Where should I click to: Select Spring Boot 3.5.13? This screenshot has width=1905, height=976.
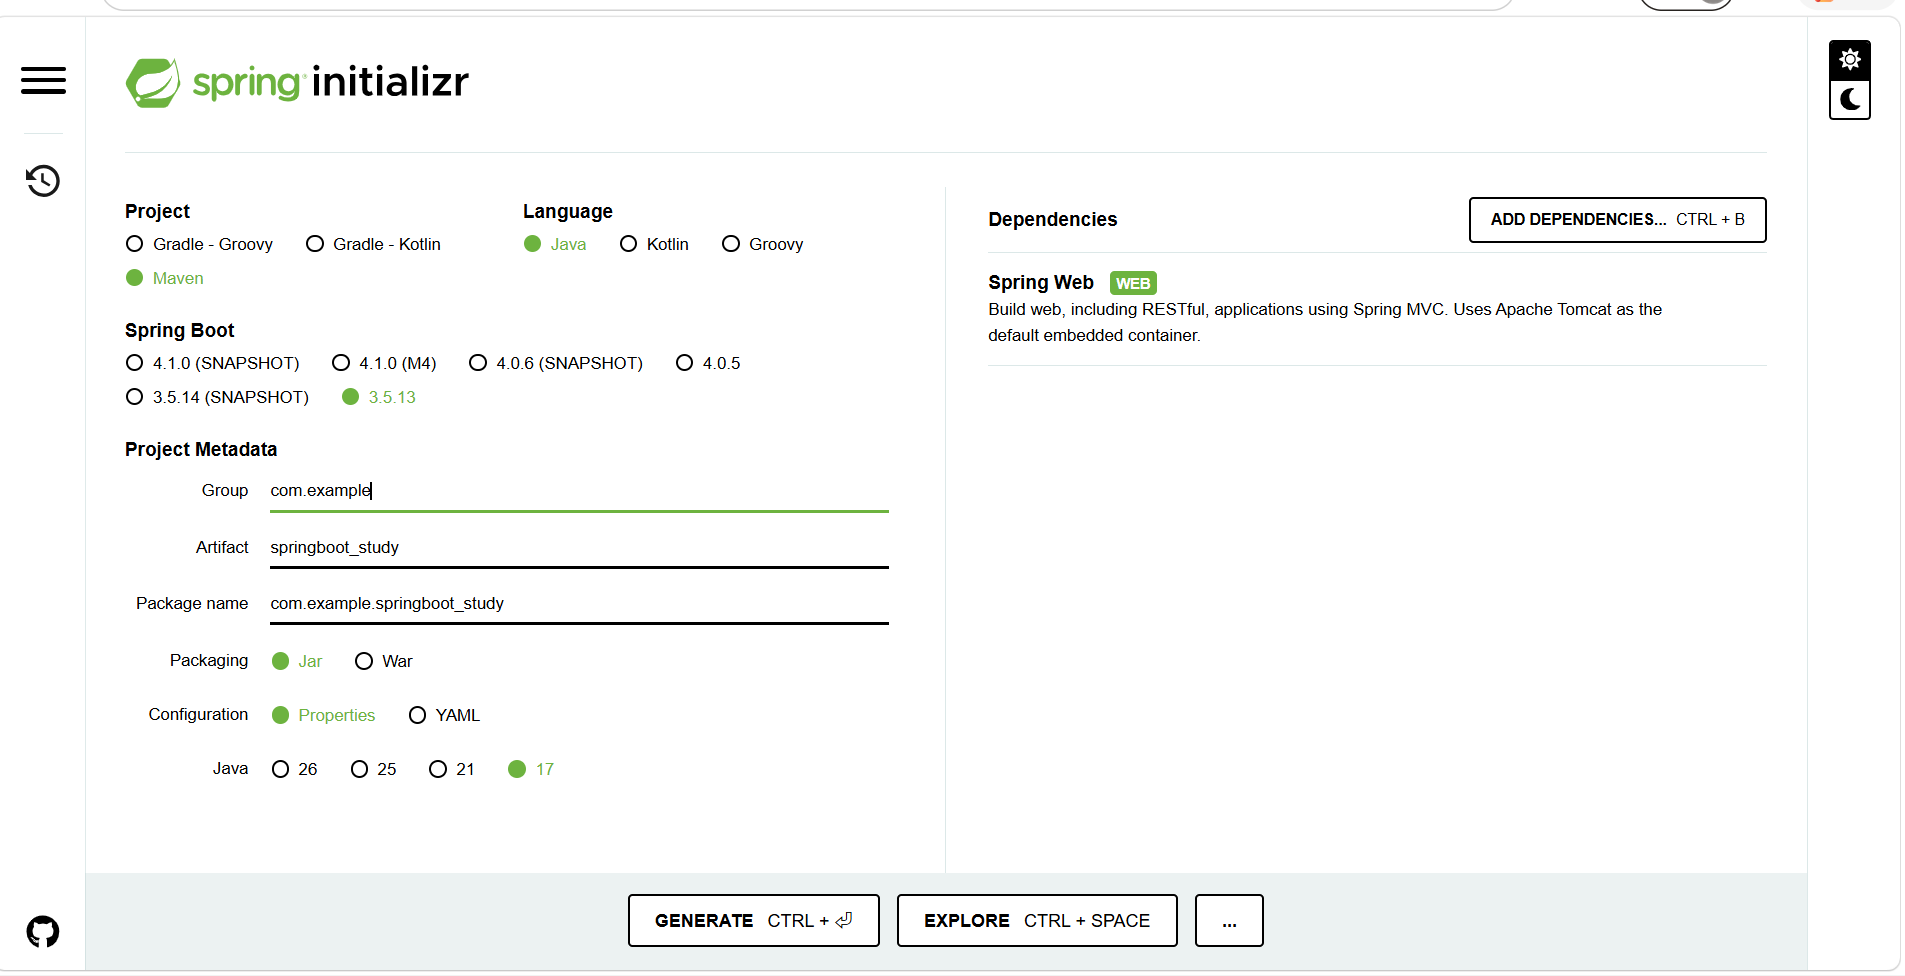[379, 397]
